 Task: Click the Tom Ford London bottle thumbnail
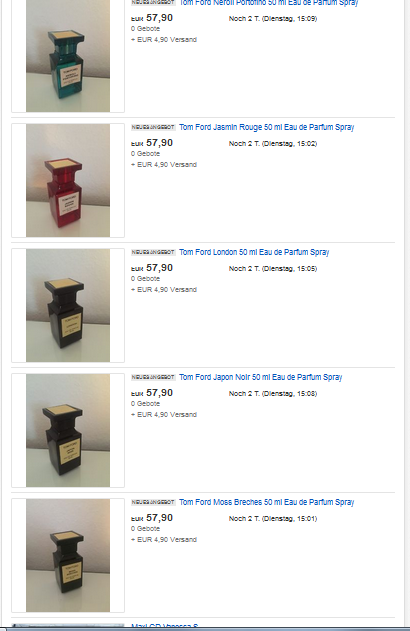68,305
